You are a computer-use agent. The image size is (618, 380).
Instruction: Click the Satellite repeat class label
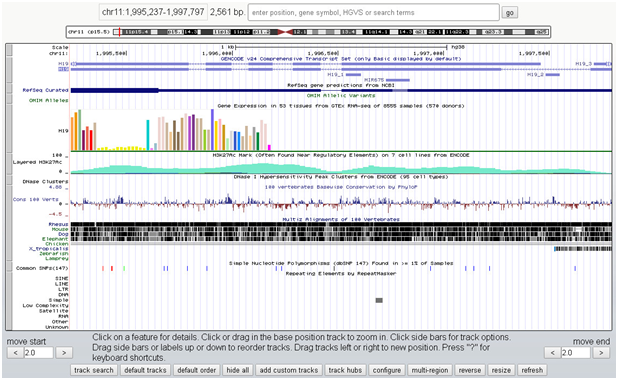[54, 311]
